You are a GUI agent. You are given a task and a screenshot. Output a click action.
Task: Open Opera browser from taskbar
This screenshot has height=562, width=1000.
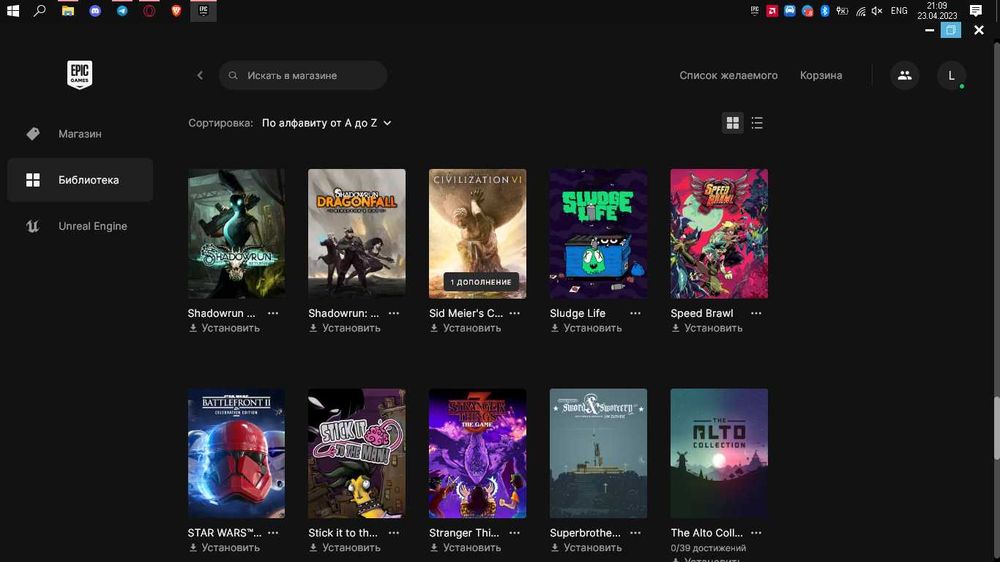click(149, 11)
